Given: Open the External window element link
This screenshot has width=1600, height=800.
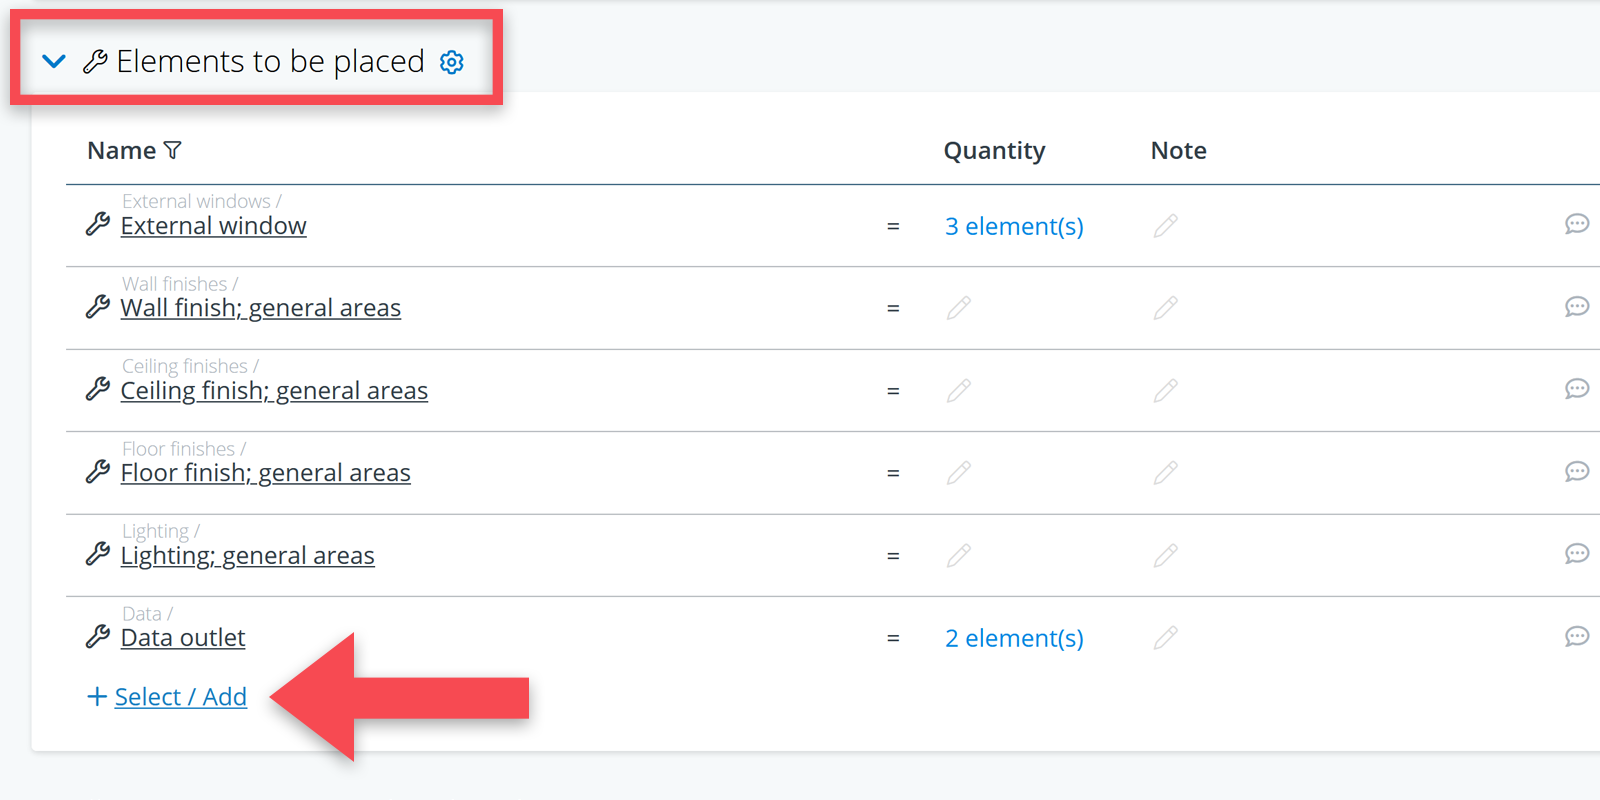Looking at the screenshot, I should click(213, 226).
